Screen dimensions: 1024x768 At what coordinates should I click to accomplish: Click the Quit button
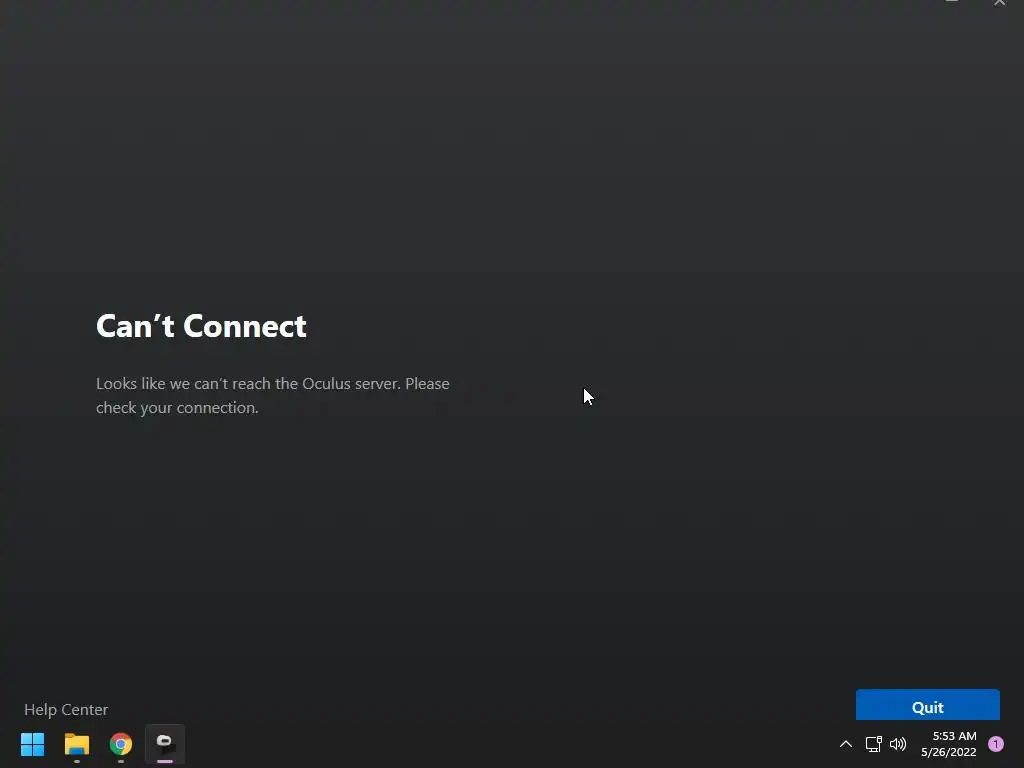coord(927,705)
